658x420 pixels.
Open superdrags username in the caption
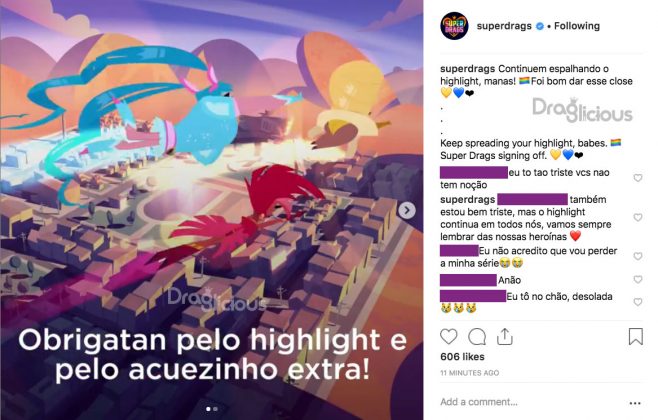pyautogui.click(x=467, y=69)
